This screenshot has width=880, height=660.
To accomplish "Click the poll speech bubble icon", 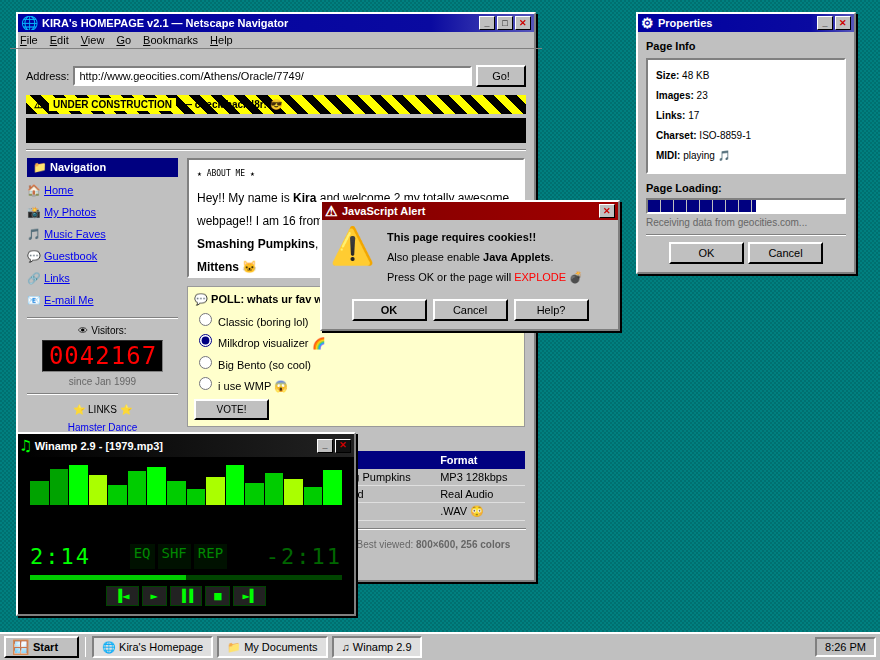I will [200, 299].
